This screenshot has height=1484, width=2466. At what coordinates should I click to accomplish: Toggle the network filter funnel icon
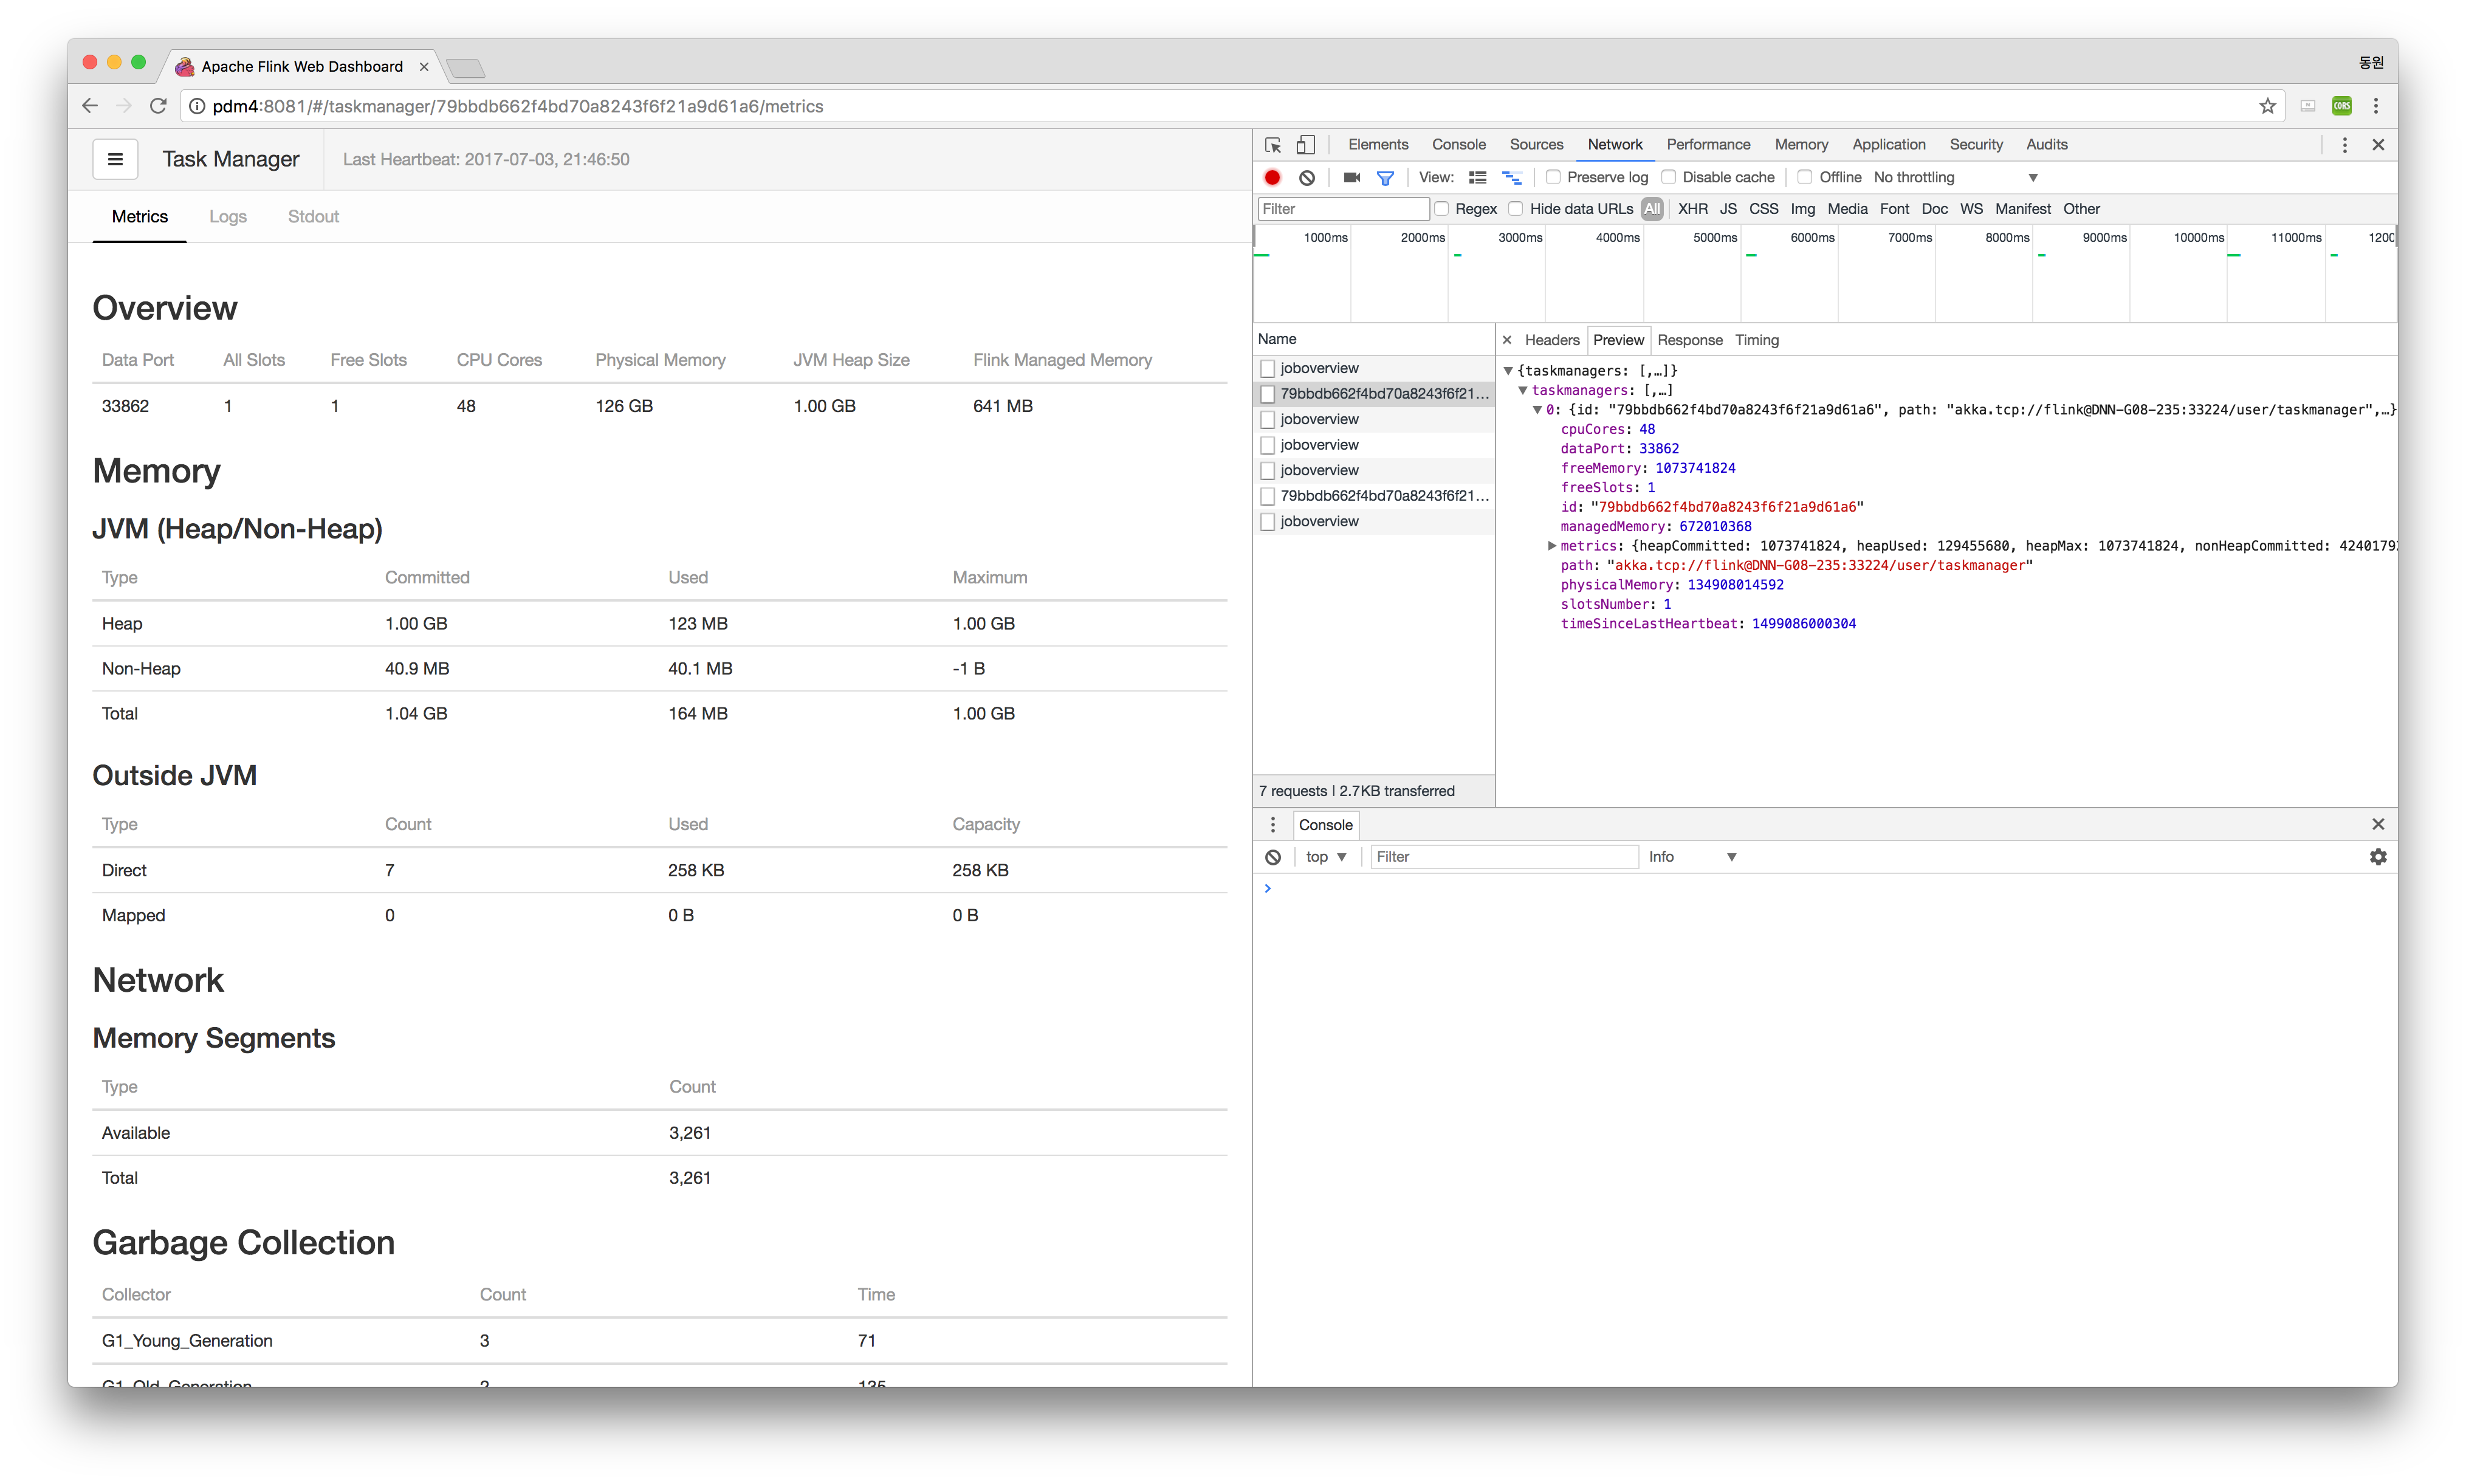click(1385, 177)
